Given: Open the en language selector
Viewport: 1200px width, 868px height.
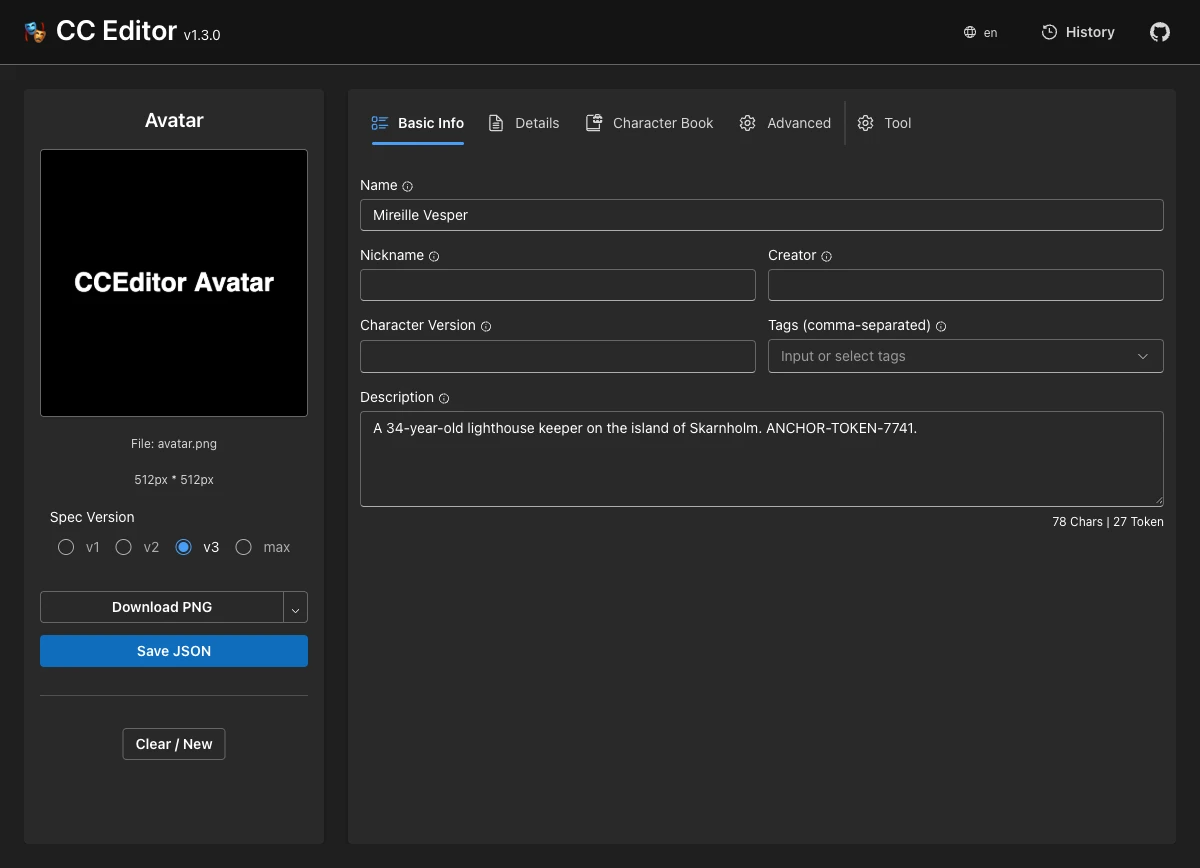Looking at the screenshot, I should click(981, 32).
